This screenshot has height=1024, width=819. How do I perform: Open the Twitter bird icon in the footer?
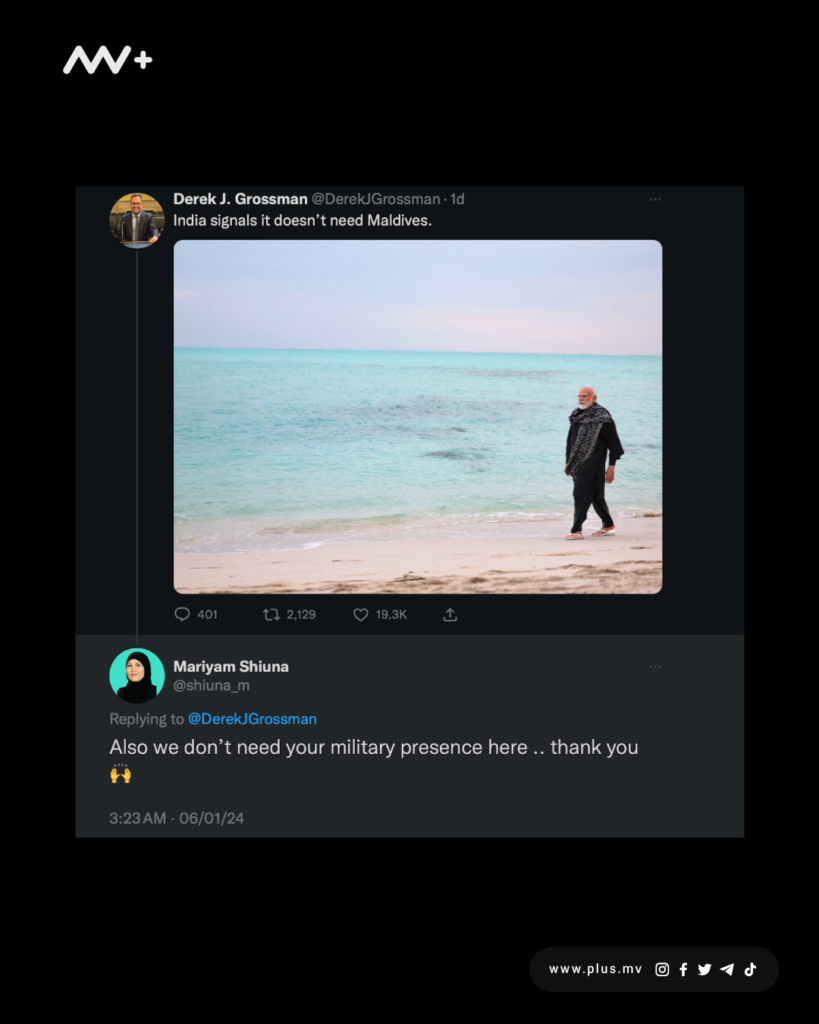pos(704,969)
